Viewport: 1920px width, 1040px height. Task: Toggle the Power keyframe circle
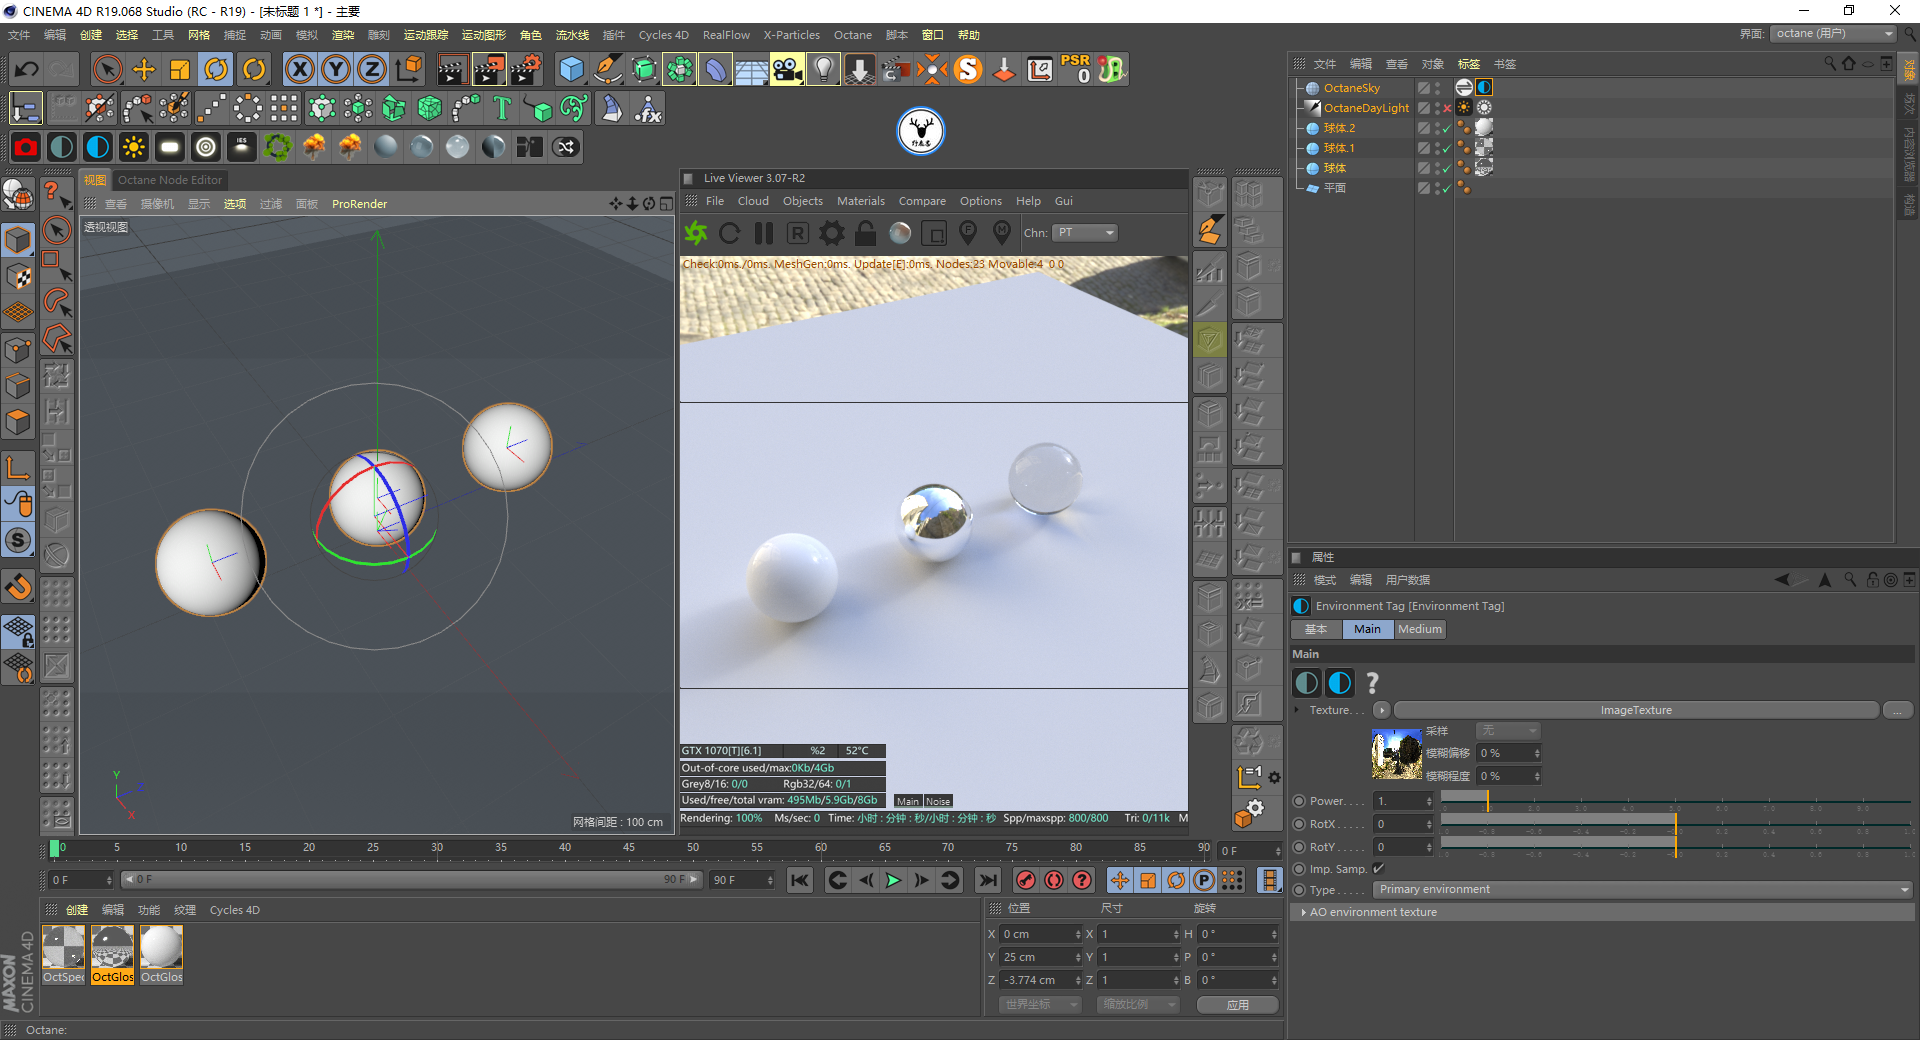(1299, 801)
